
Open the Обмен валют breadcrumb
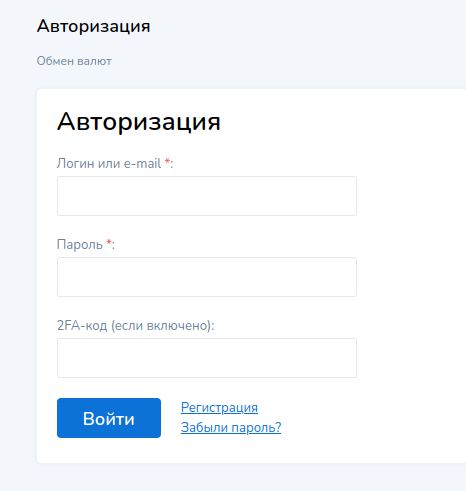click(74, 61)
